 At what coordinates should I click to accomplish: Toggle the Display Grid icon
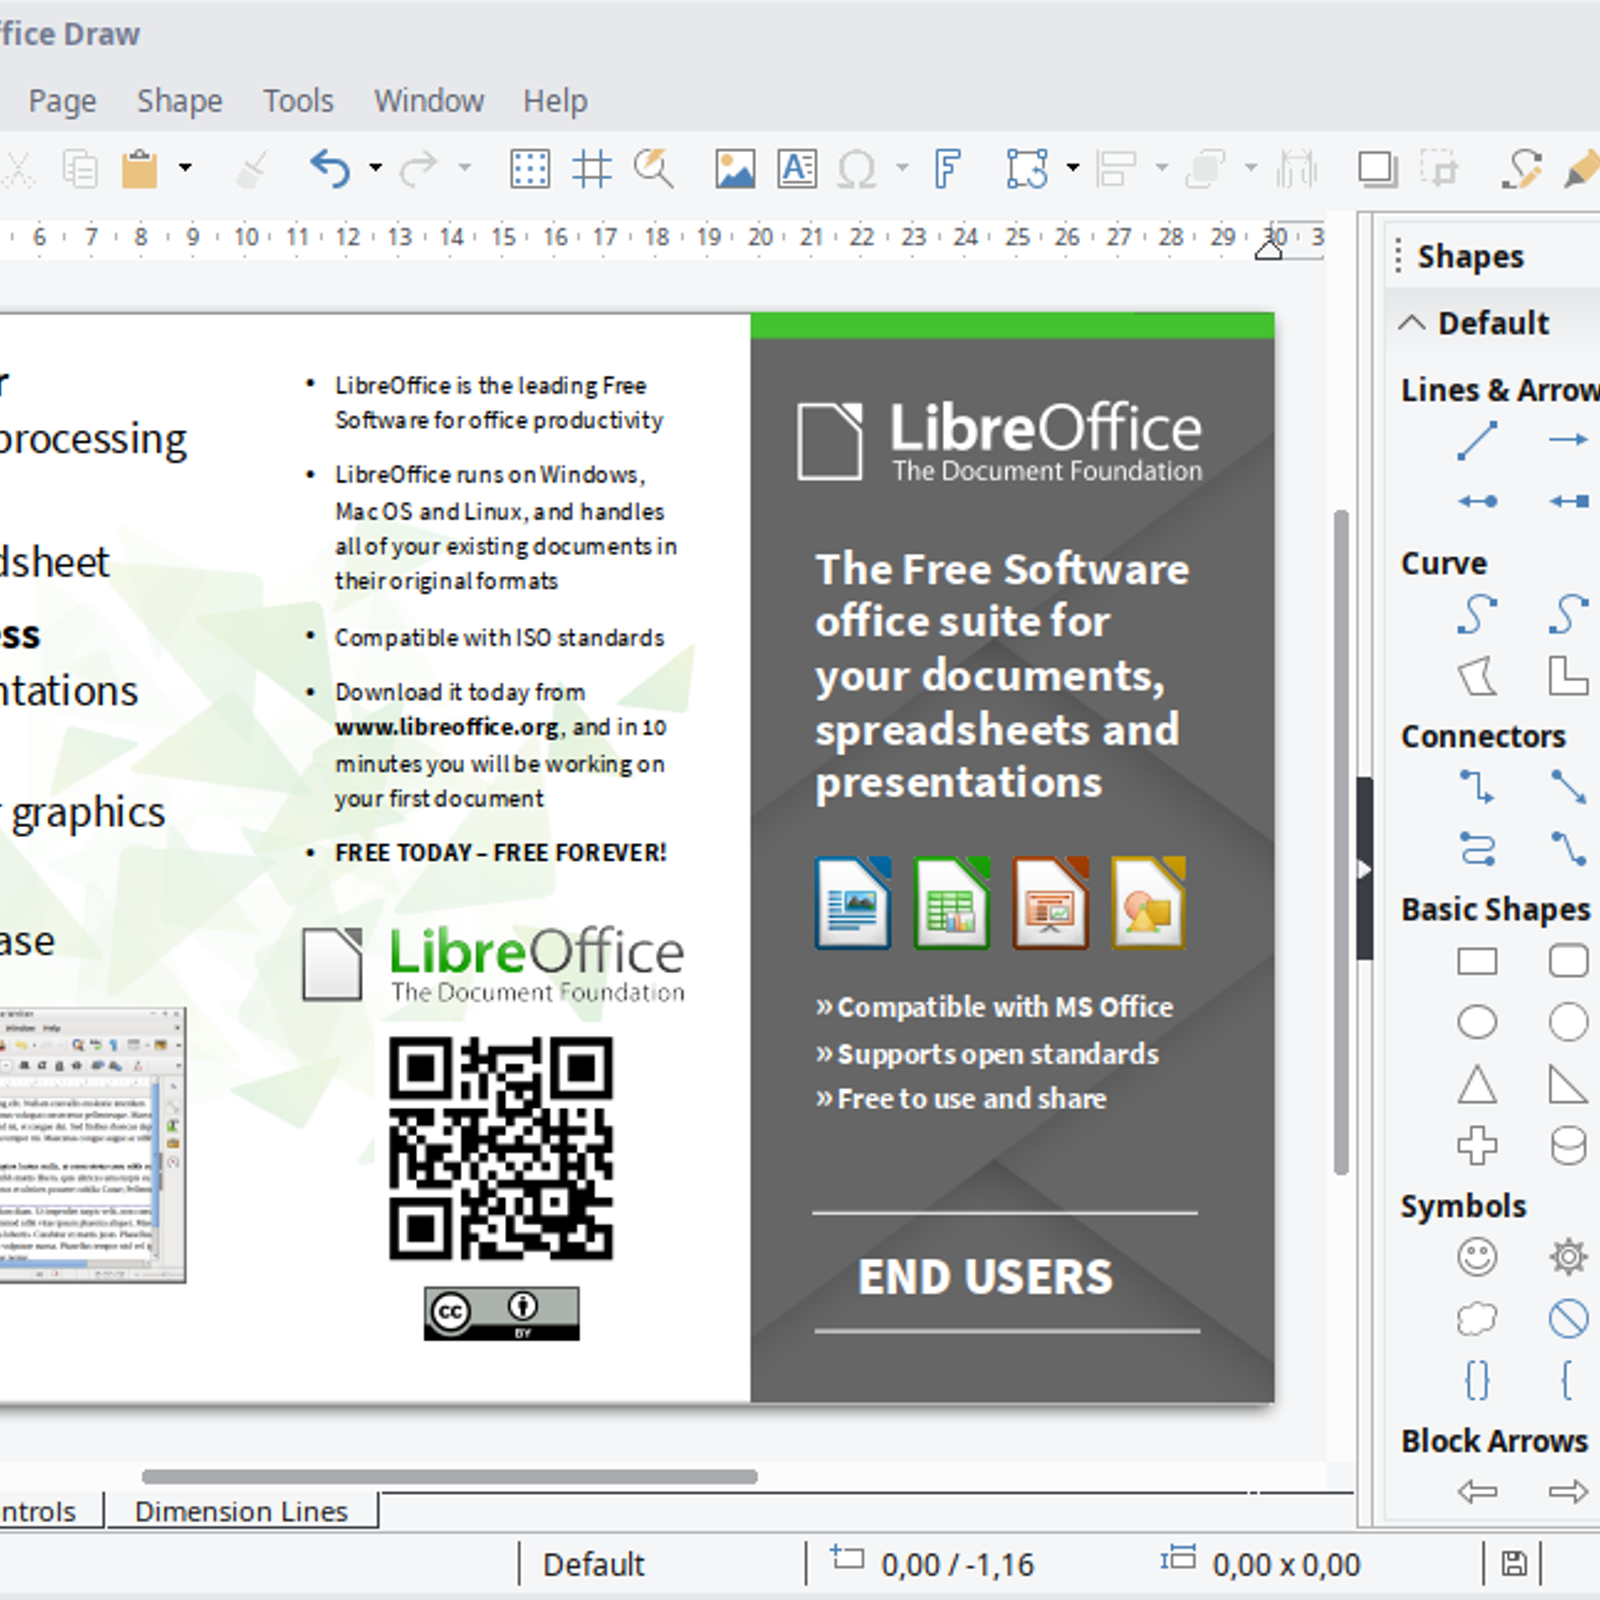(x=529, y=169)
